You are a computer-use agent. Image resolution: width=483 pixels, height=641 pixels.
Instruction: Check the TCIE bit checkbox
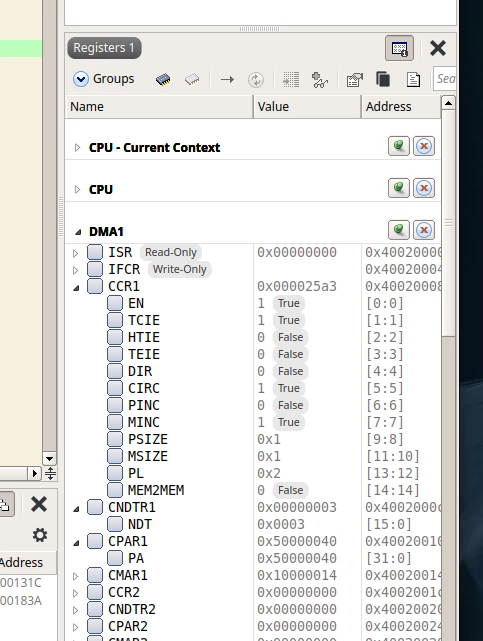(115, 320)
